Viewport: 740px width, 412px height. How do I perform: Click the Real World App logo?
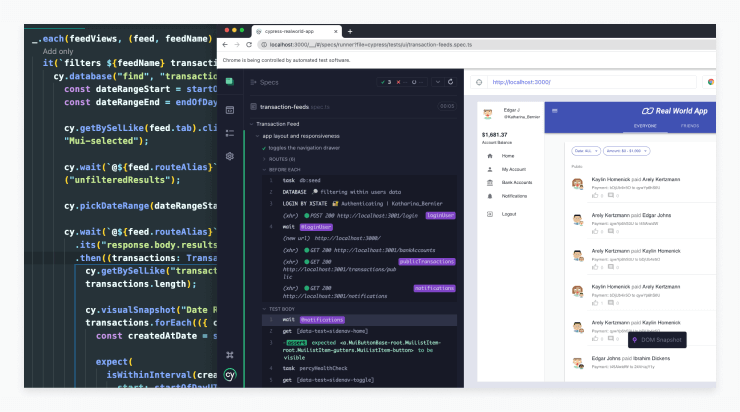674,111
